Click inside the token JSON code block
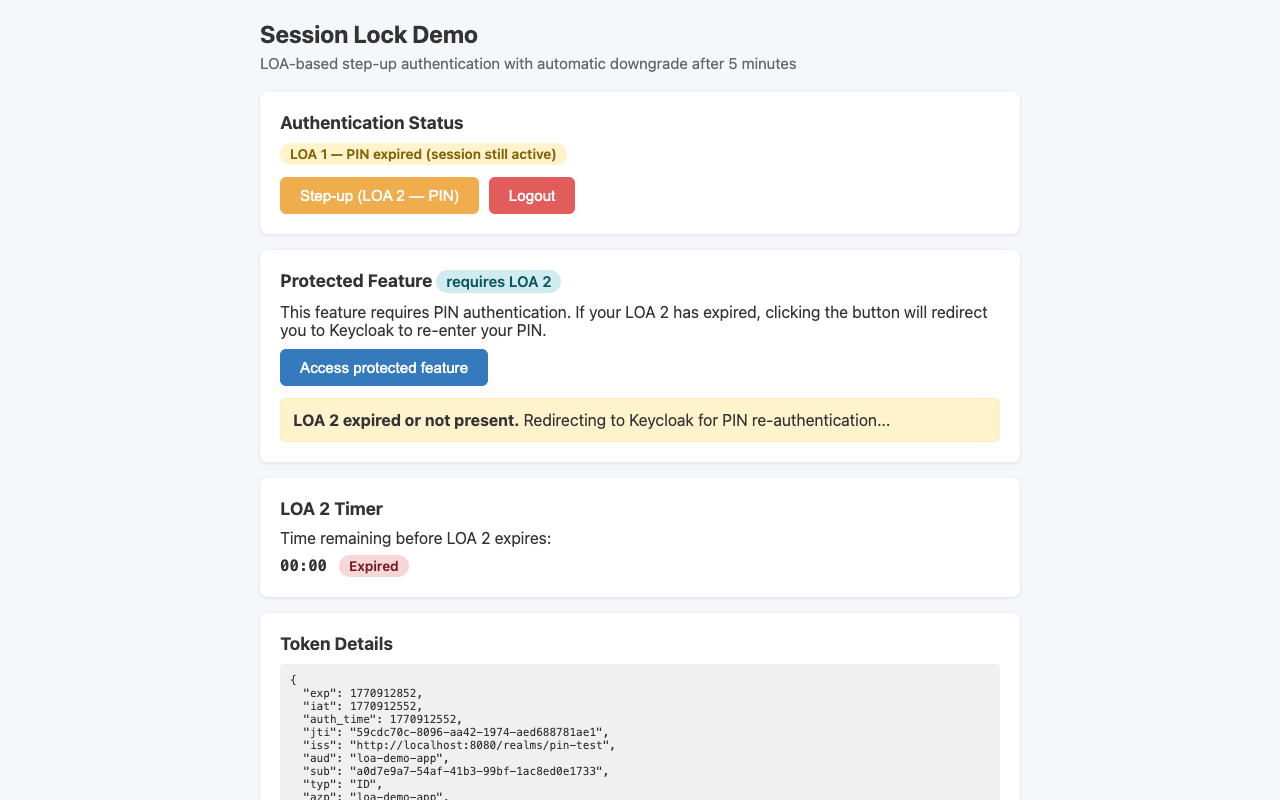 [x=639, y=730]
